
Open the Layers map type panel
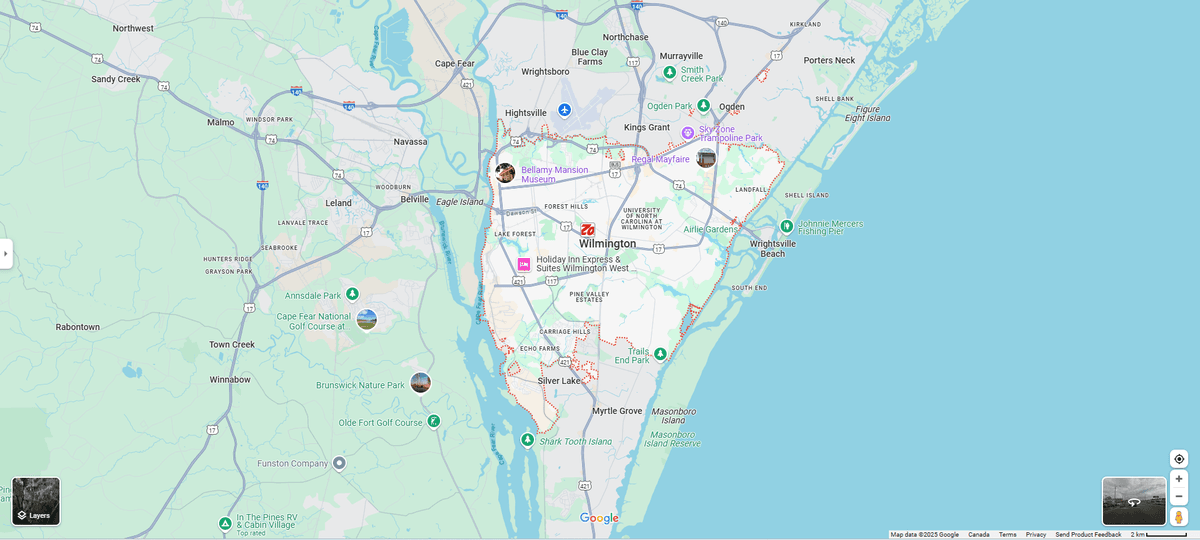tap(36, 501)
